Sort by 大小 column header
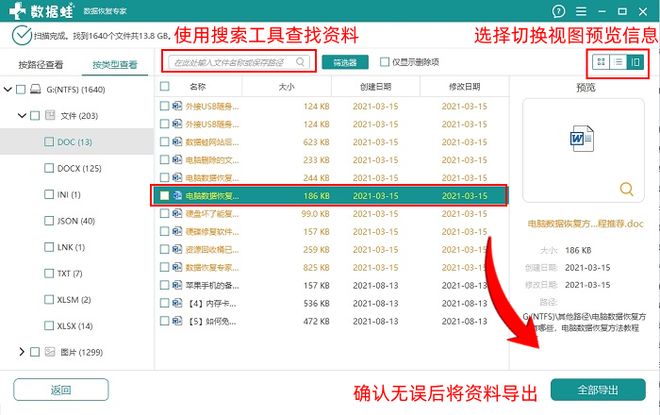This screenshot has height=415, width=660. pyautogui.click(x=286, y=87)
